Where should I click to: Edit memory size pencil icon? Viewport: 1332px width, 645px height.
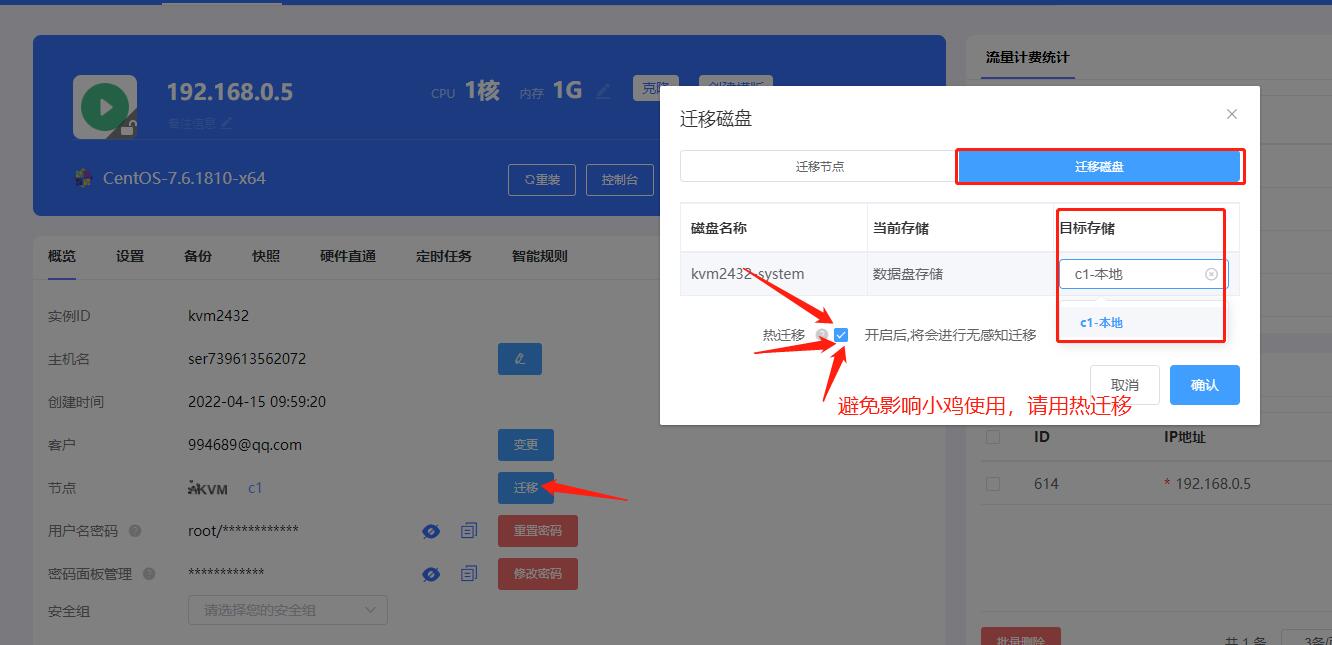click(603, 92)
